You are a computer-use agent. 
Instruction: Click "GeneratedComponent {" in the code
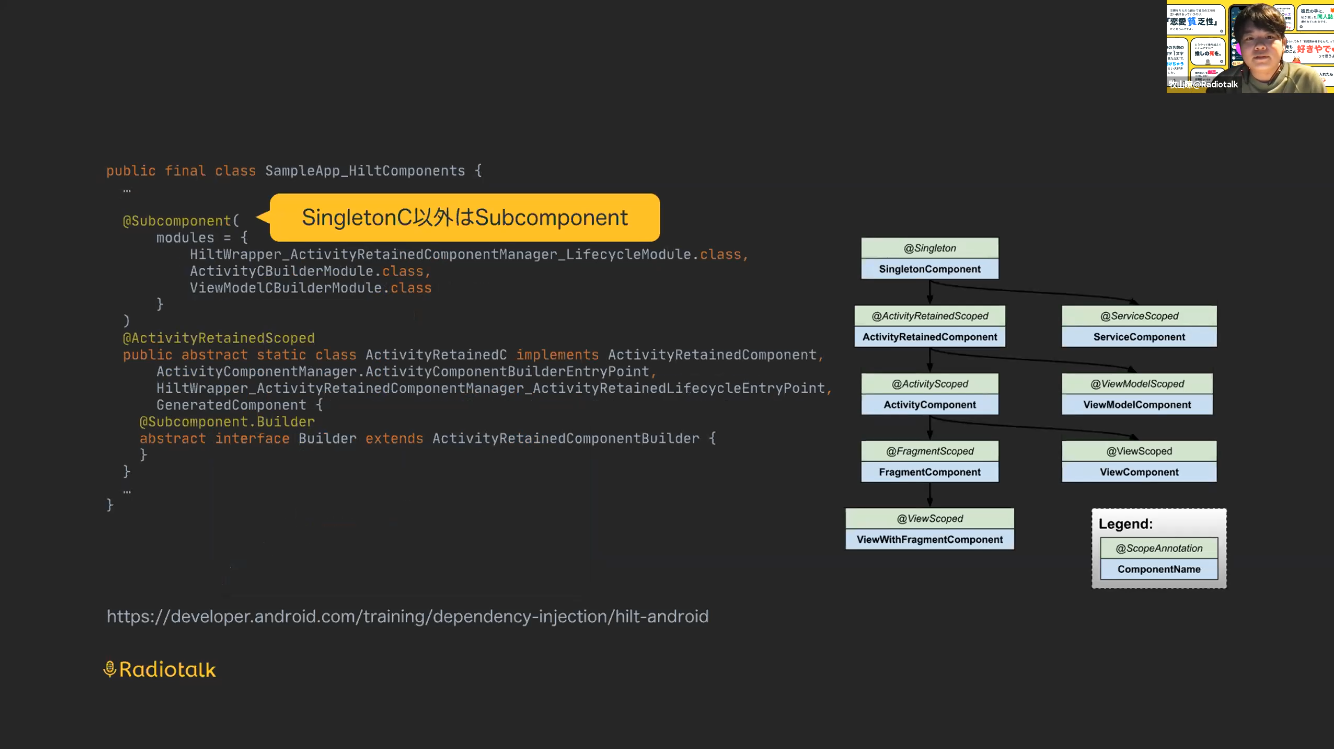[240, 405]
